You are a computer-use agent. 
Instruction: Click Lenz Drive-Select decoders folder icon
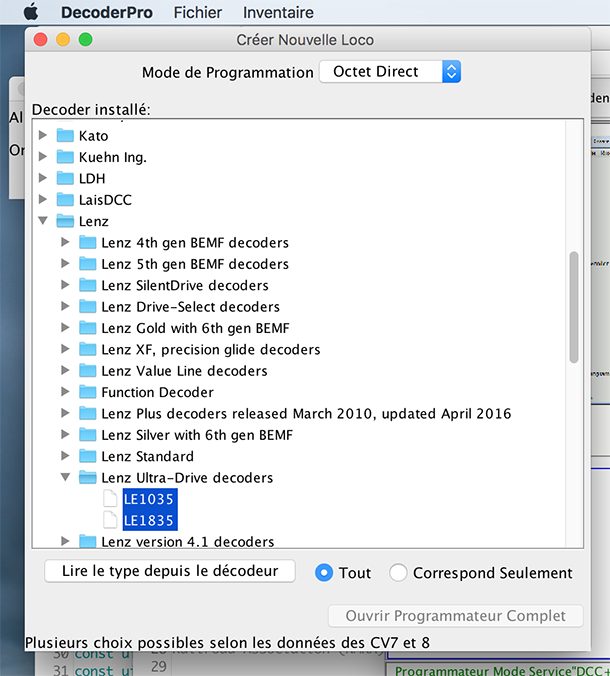pos(88,306)
